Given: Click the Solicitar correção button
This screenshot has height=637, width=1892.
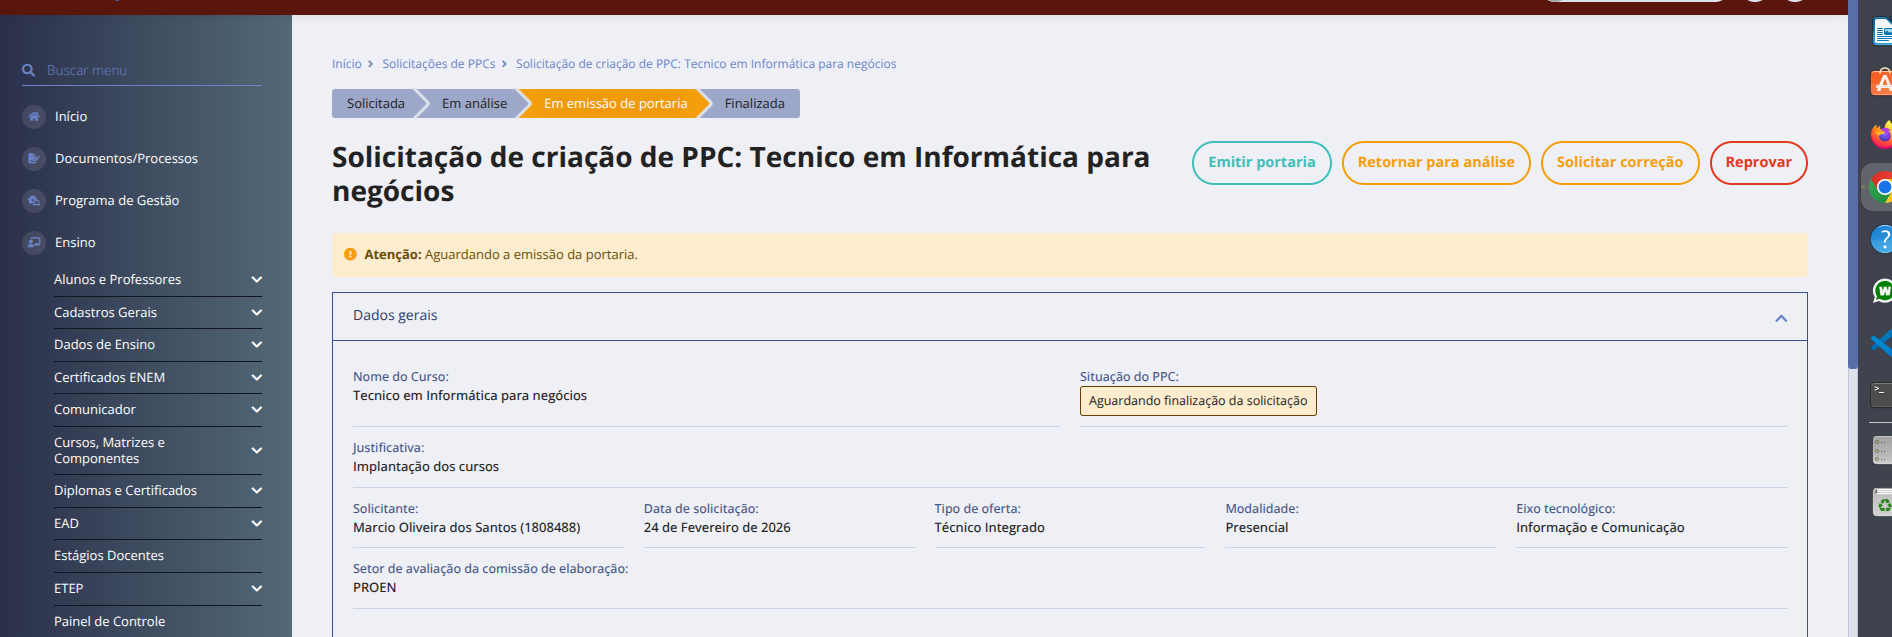Looking at the screenshot, I should [x=1620, y=163].
